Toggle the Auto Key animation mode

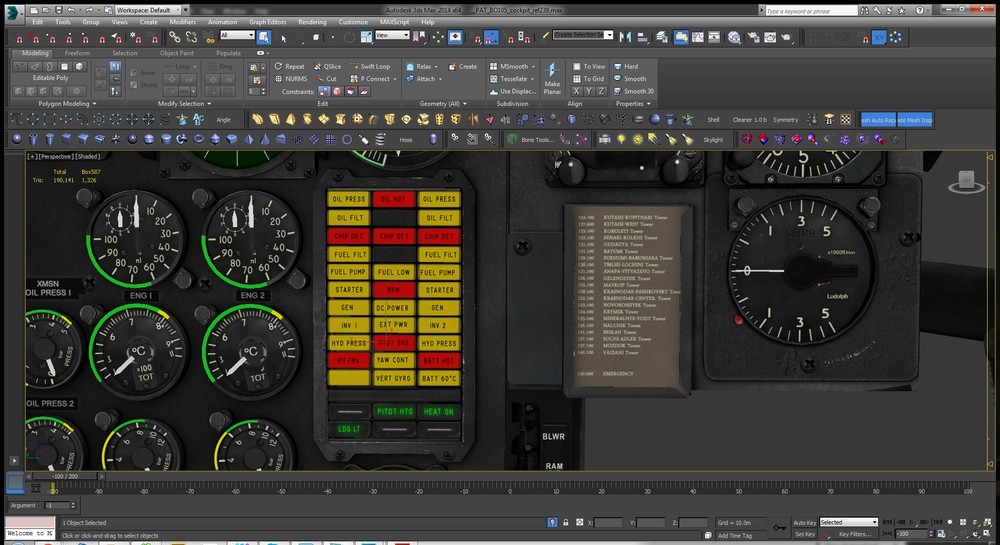pyautogui.click(x=804, y=522)
